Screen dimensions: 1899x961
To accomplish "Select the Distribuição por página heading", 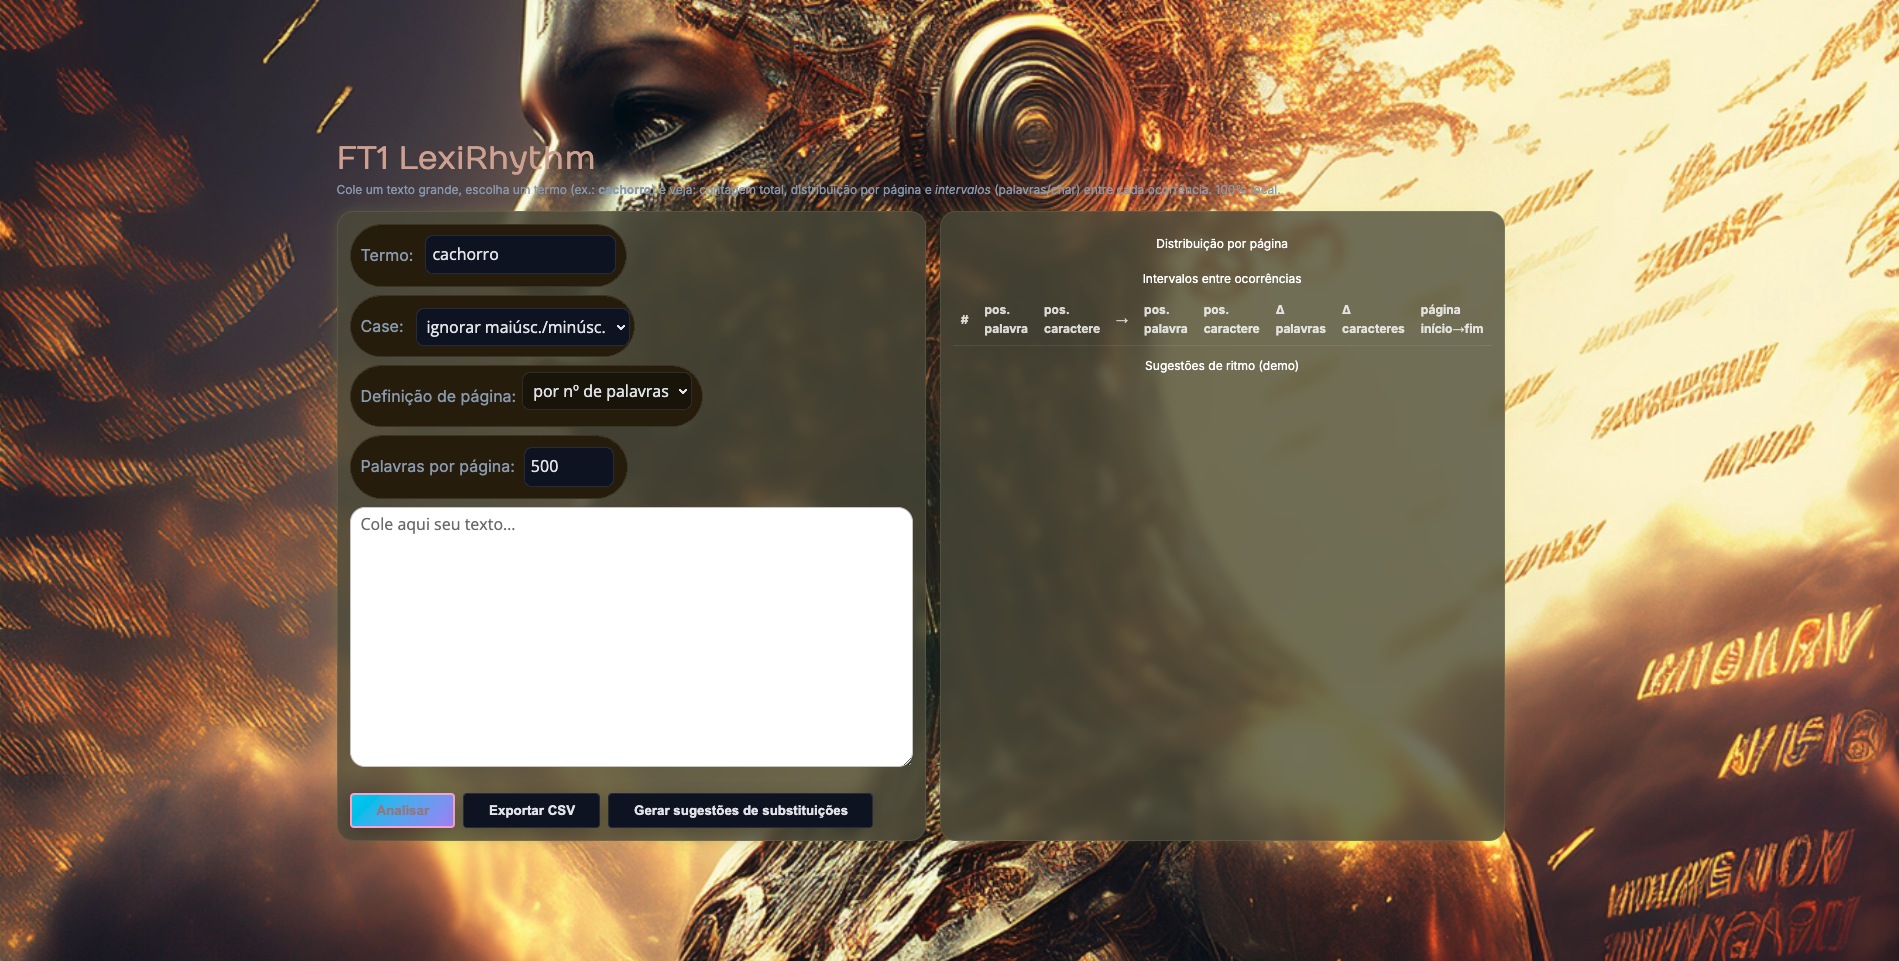I will pyautogui.click(x=1221, y=244).
